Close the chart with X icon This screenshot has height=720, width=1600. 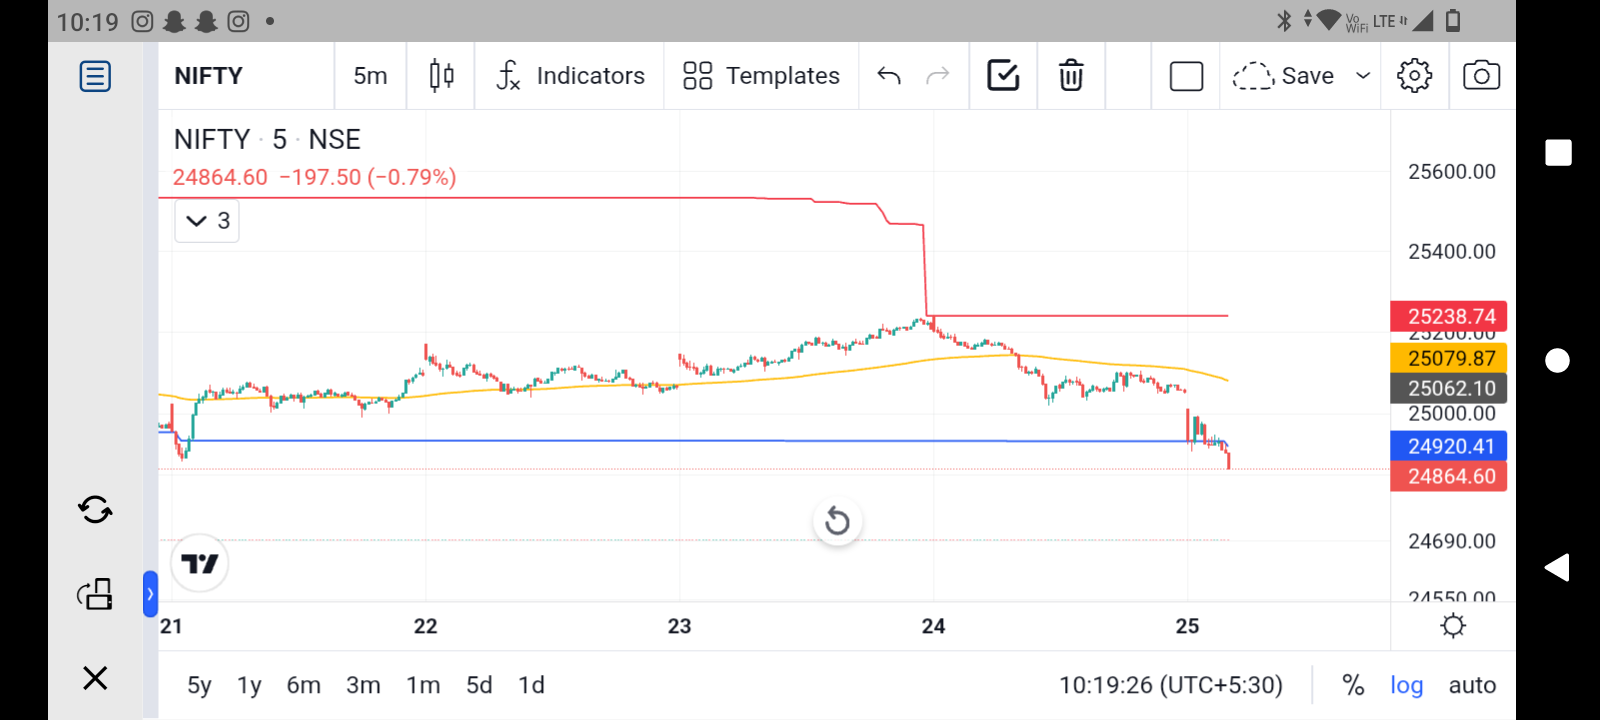95,678
